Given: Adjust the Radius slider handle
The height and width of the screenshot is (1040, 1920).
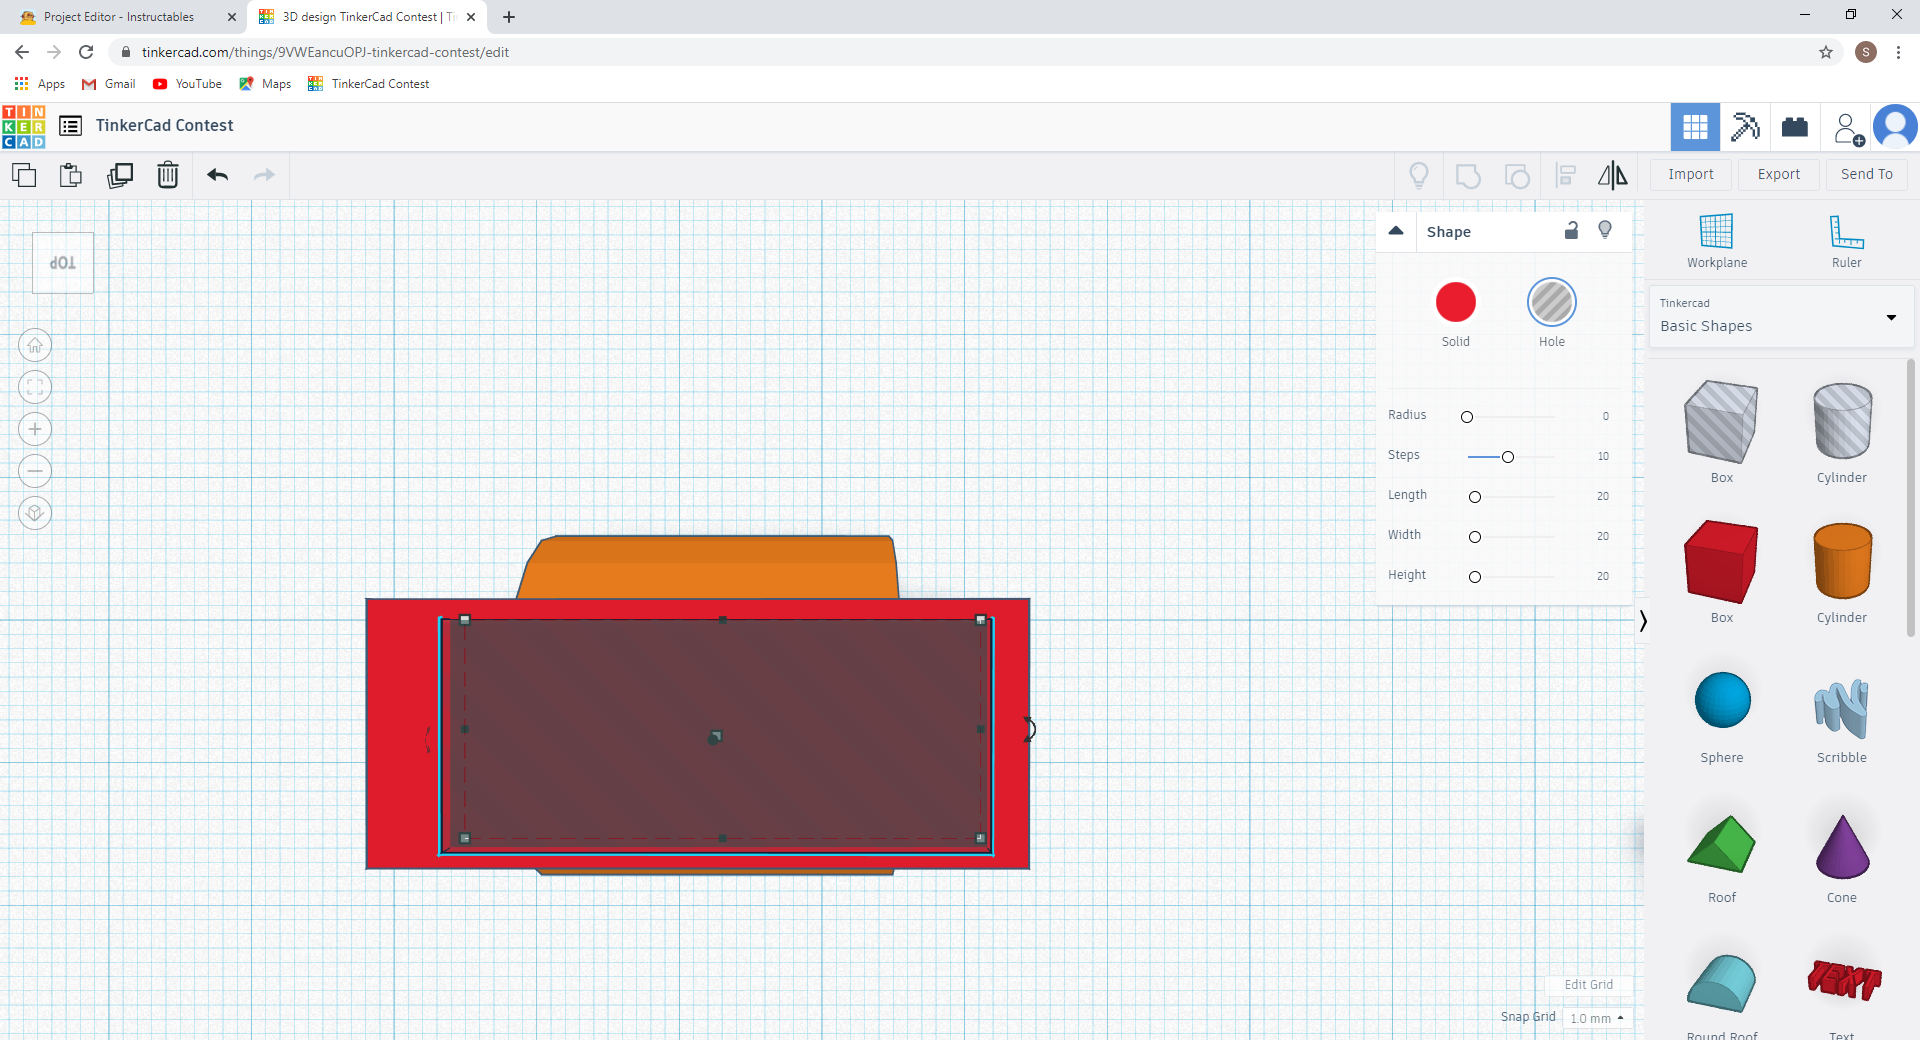Looking at the screenshot, I should pyautogui.click(x=1467, y=417).
